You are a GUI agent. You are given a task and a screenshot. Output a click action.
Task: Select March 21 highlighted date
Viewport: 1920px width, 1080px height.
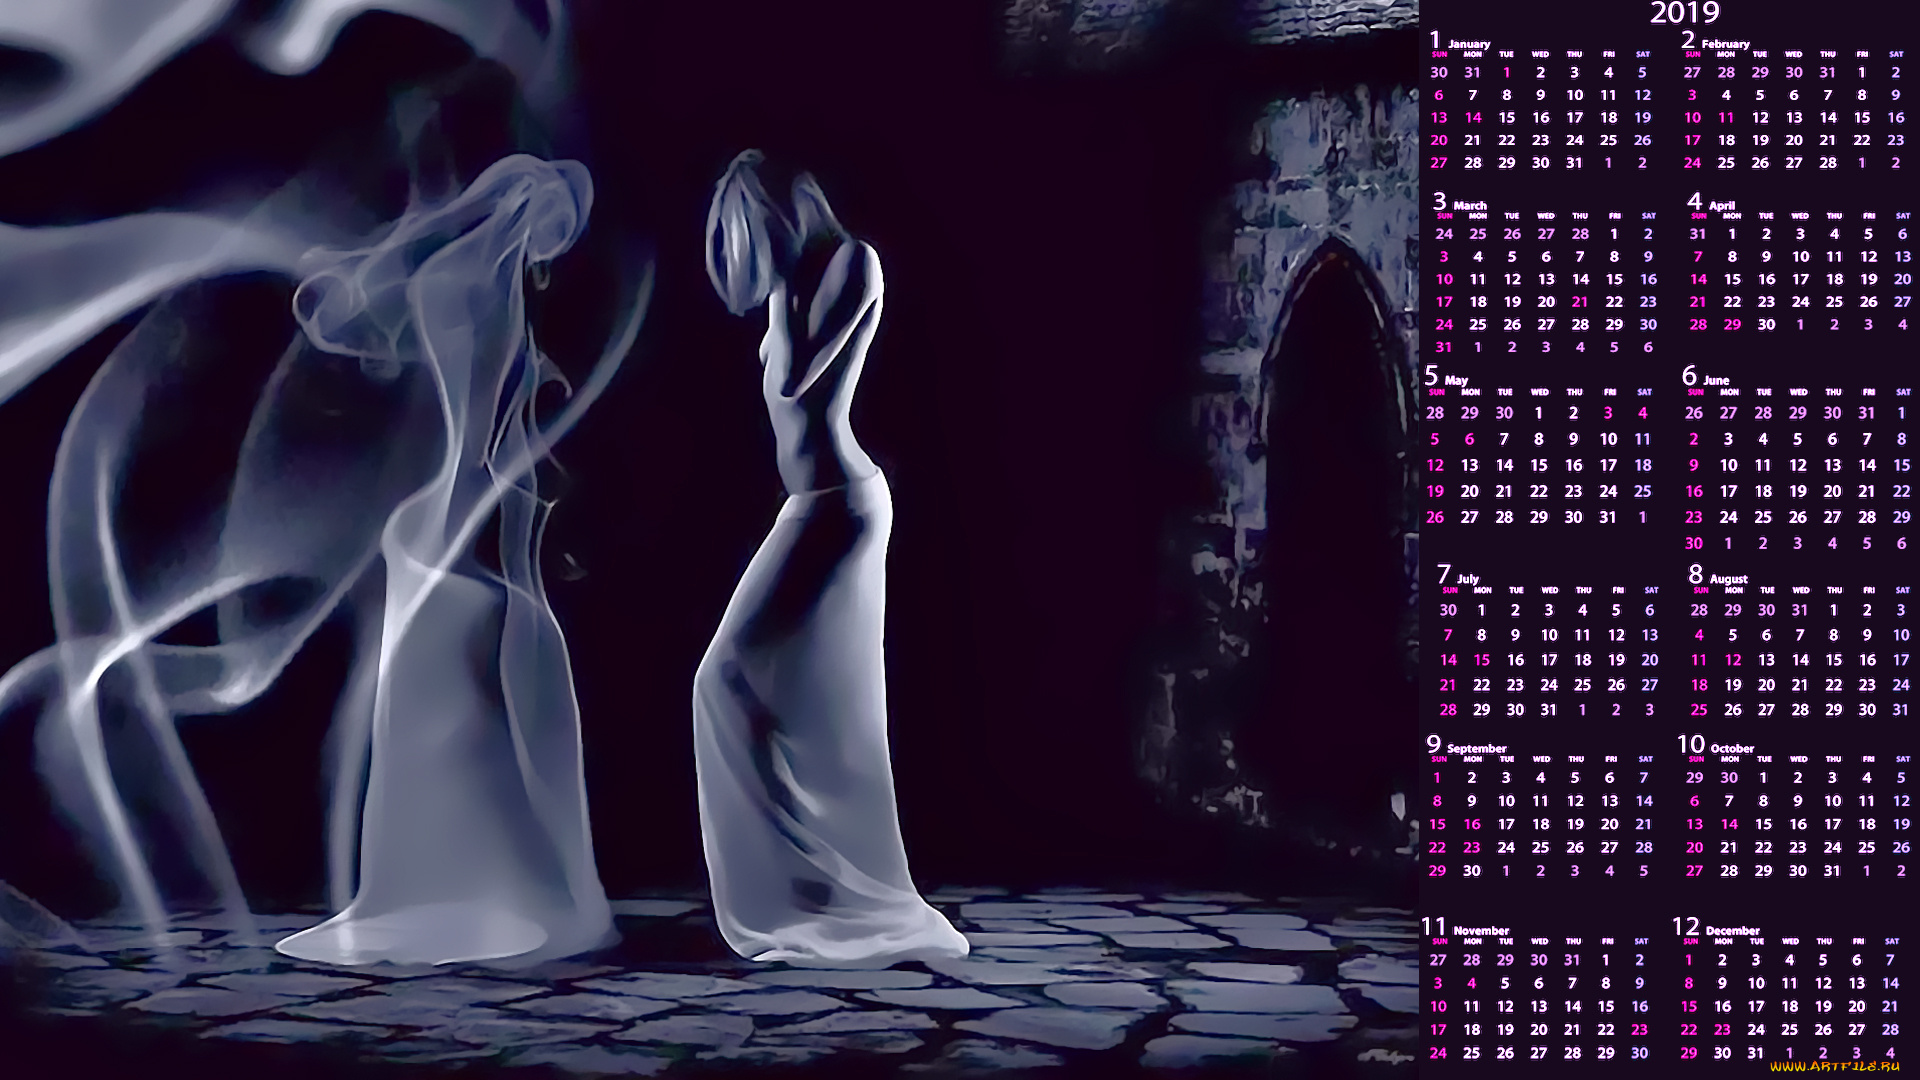point(1580,302)
